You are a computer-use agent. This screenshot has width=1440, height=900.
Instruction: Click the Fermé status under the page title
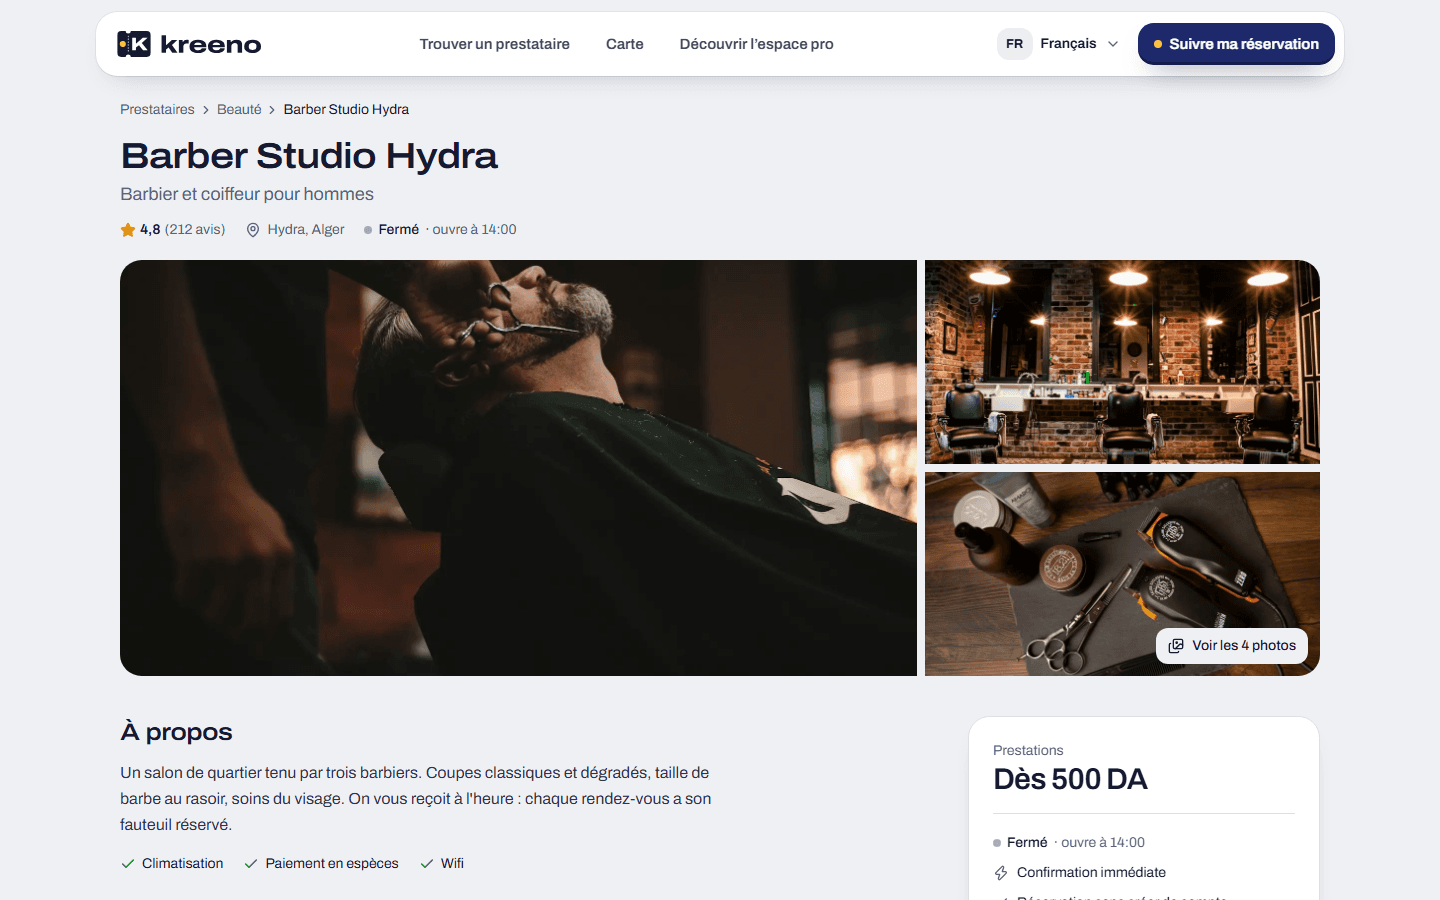coord(399,230)
